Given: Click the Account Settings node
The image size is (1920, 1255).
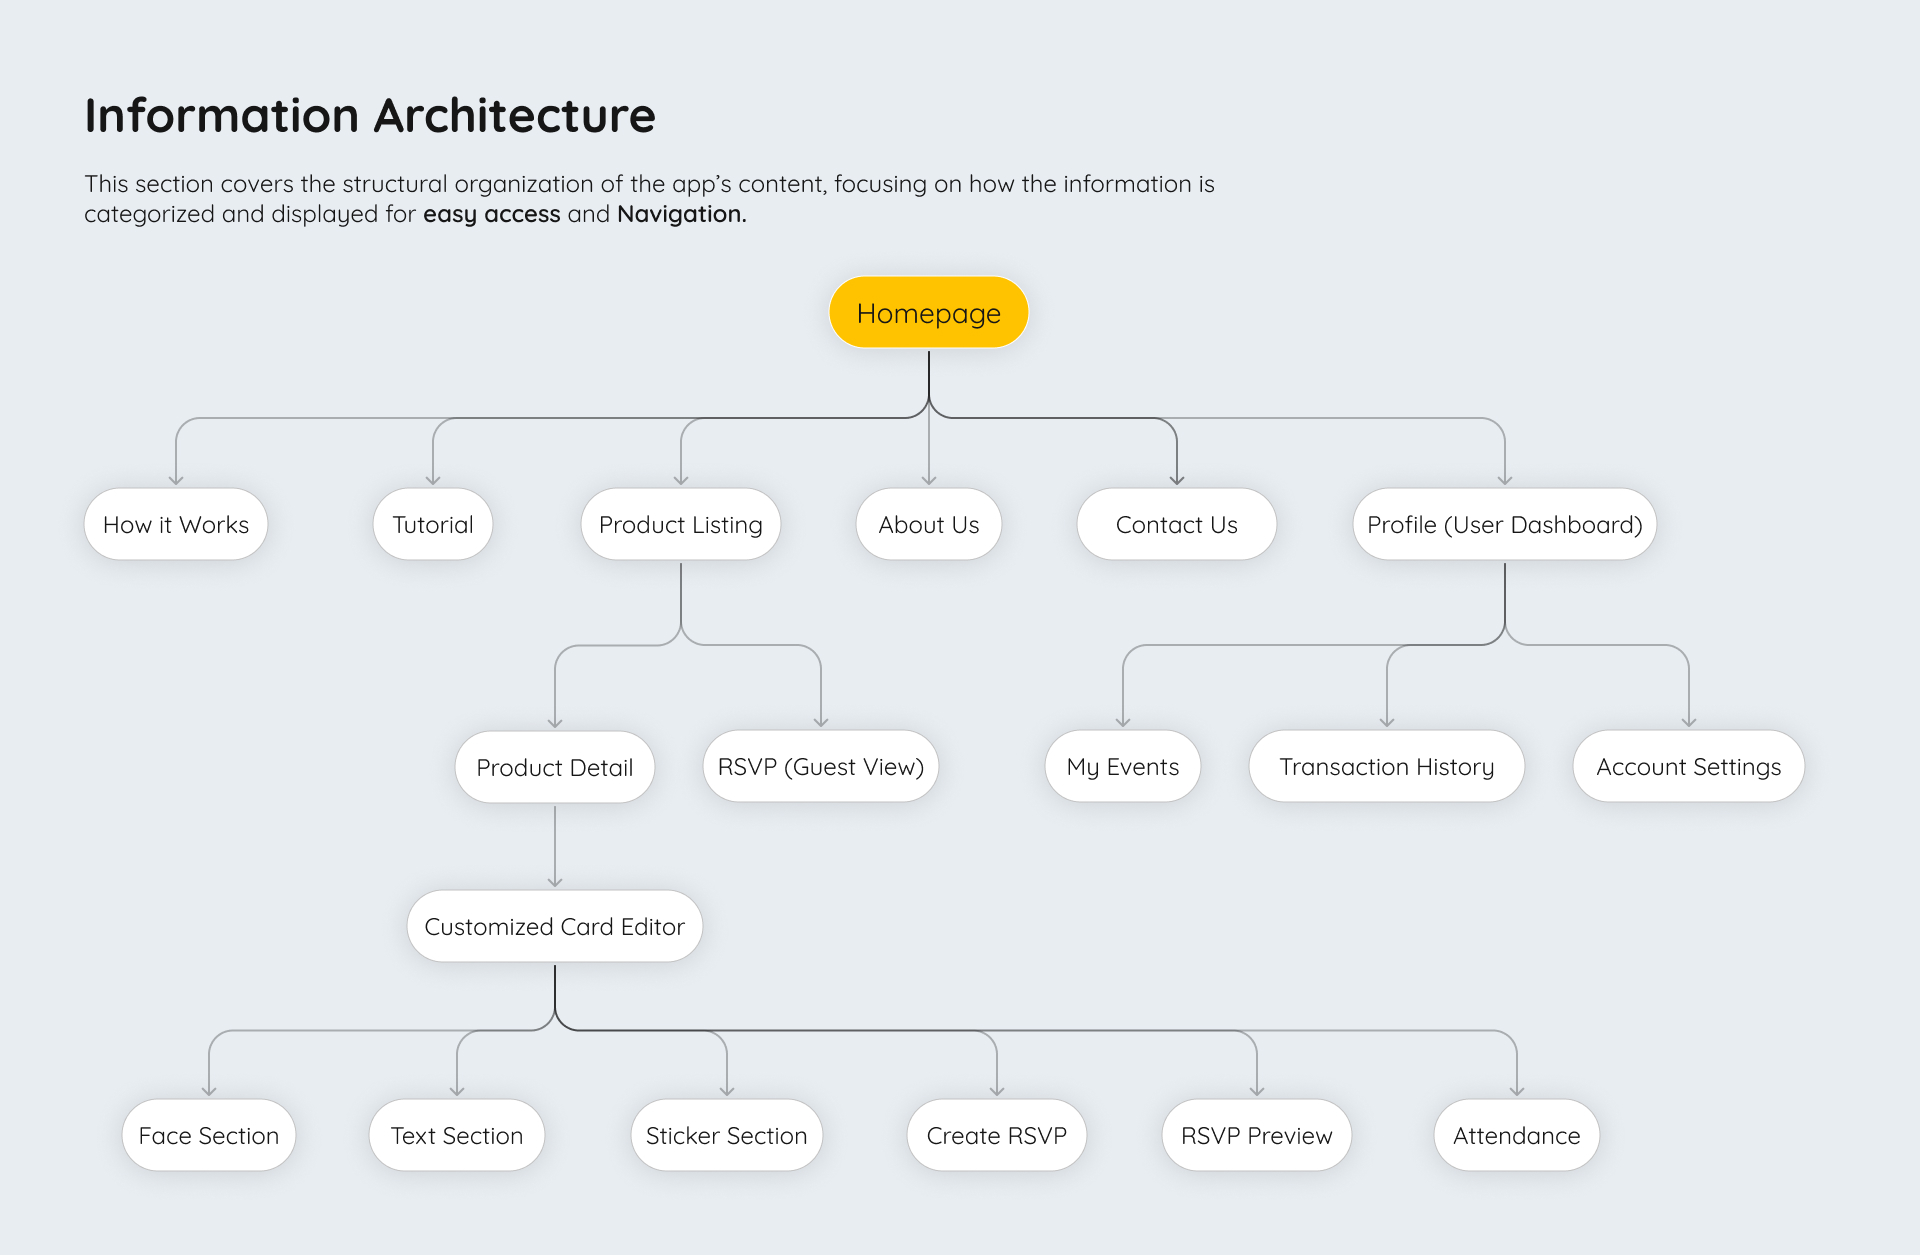Looking at the screenshot, I should coord(1688,767).
